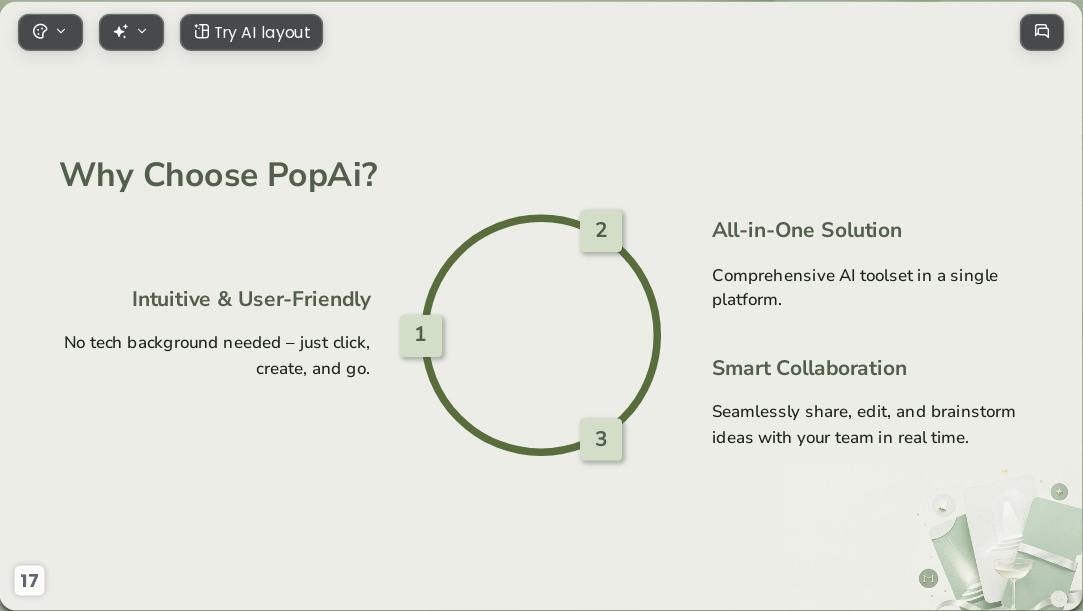The image size is (1083, 611).
Task: Open the AI sparkle tools dropdown
Action: [131, 32]
